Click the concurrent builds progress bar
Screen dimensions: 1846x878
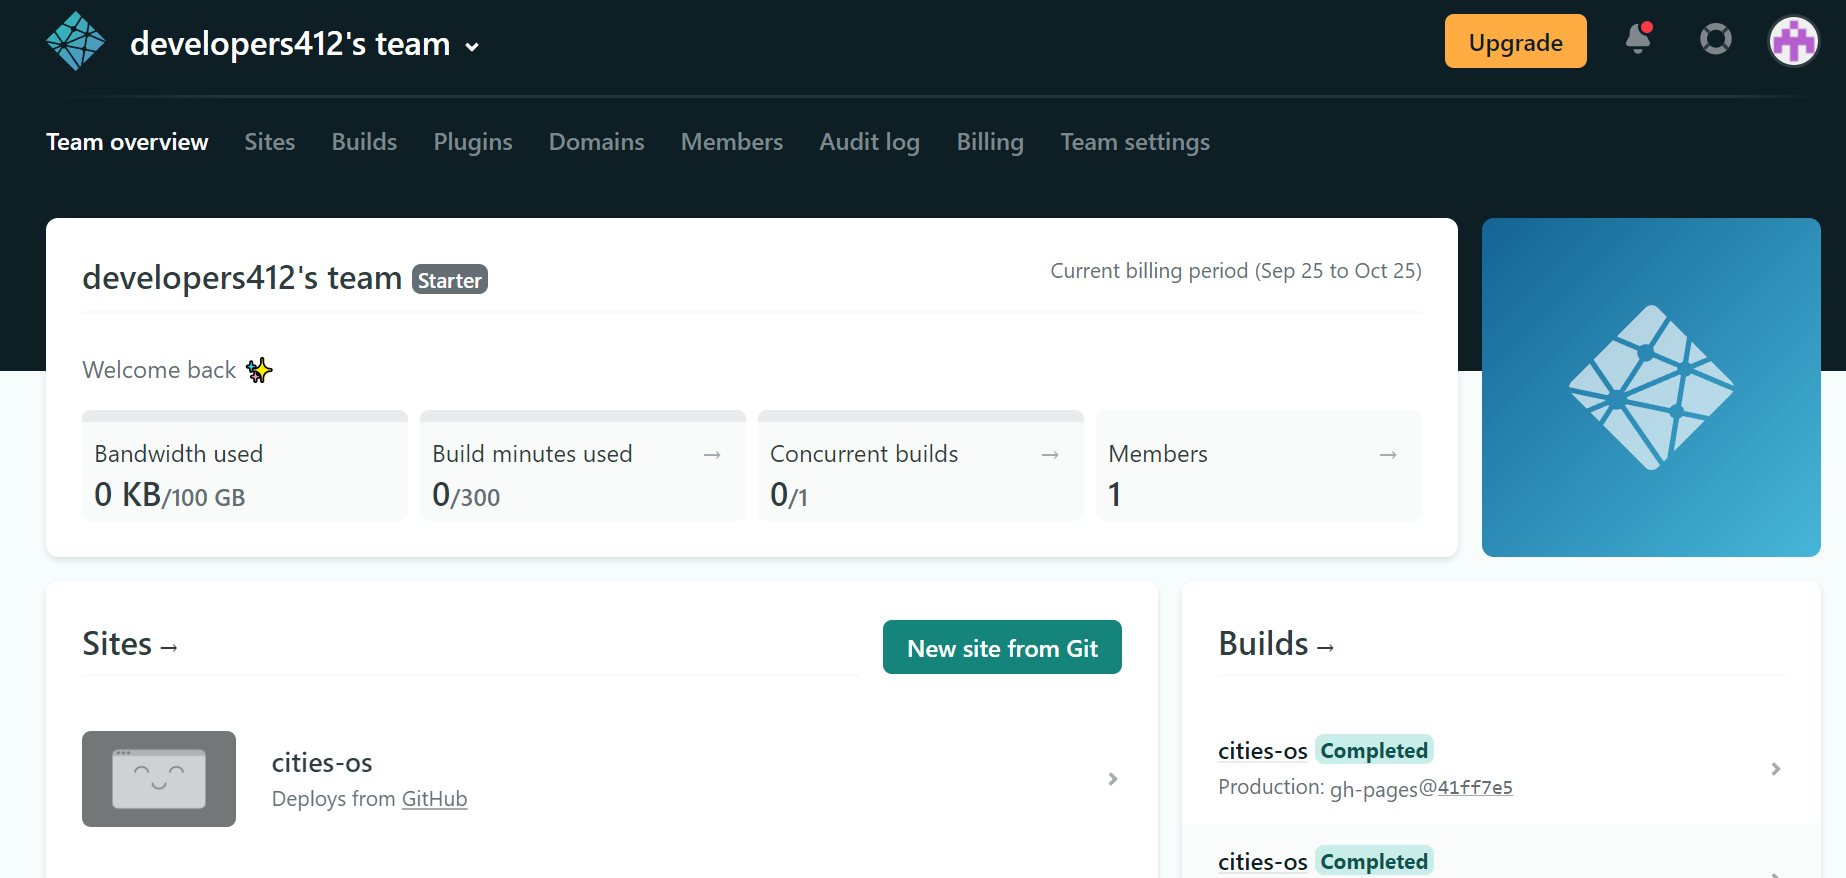pos(921,415)
